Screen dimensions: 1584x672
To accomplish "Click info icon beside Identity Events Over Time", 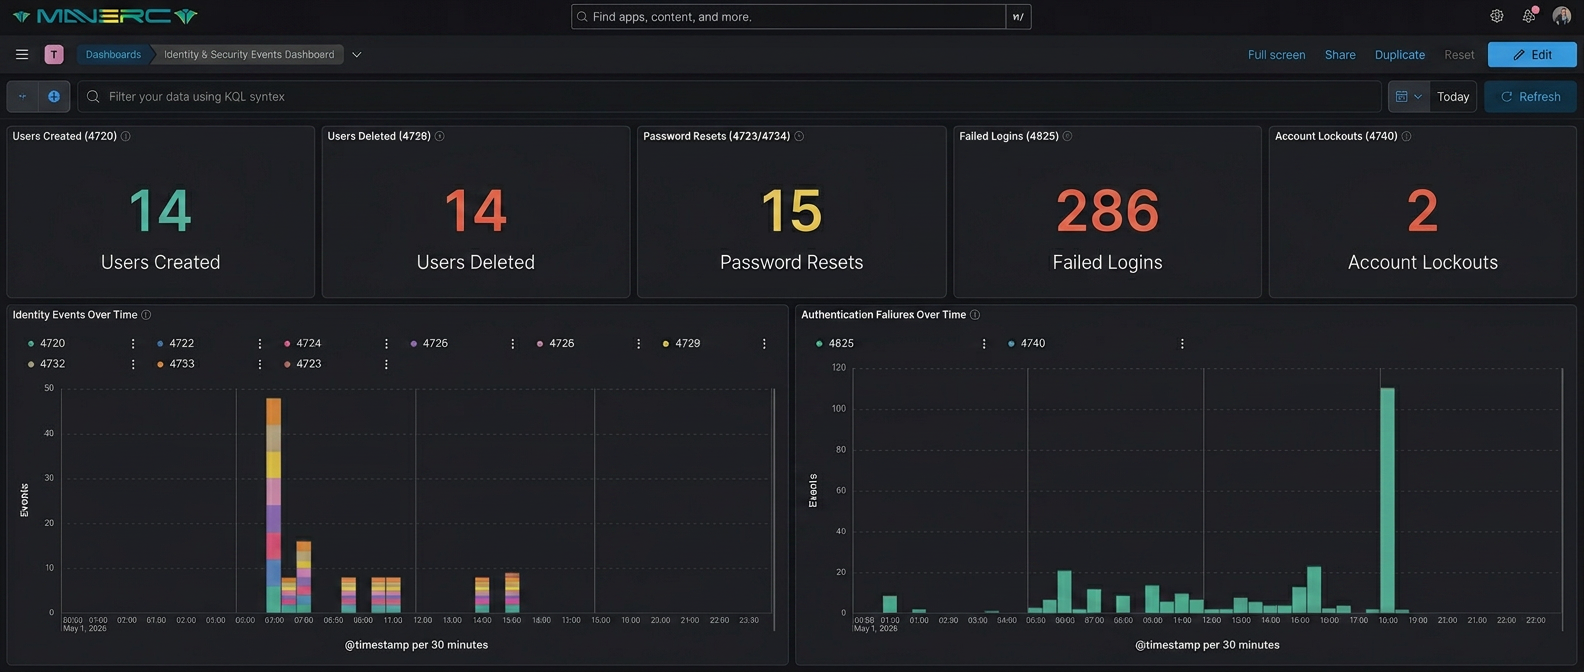I will [146, 315].
